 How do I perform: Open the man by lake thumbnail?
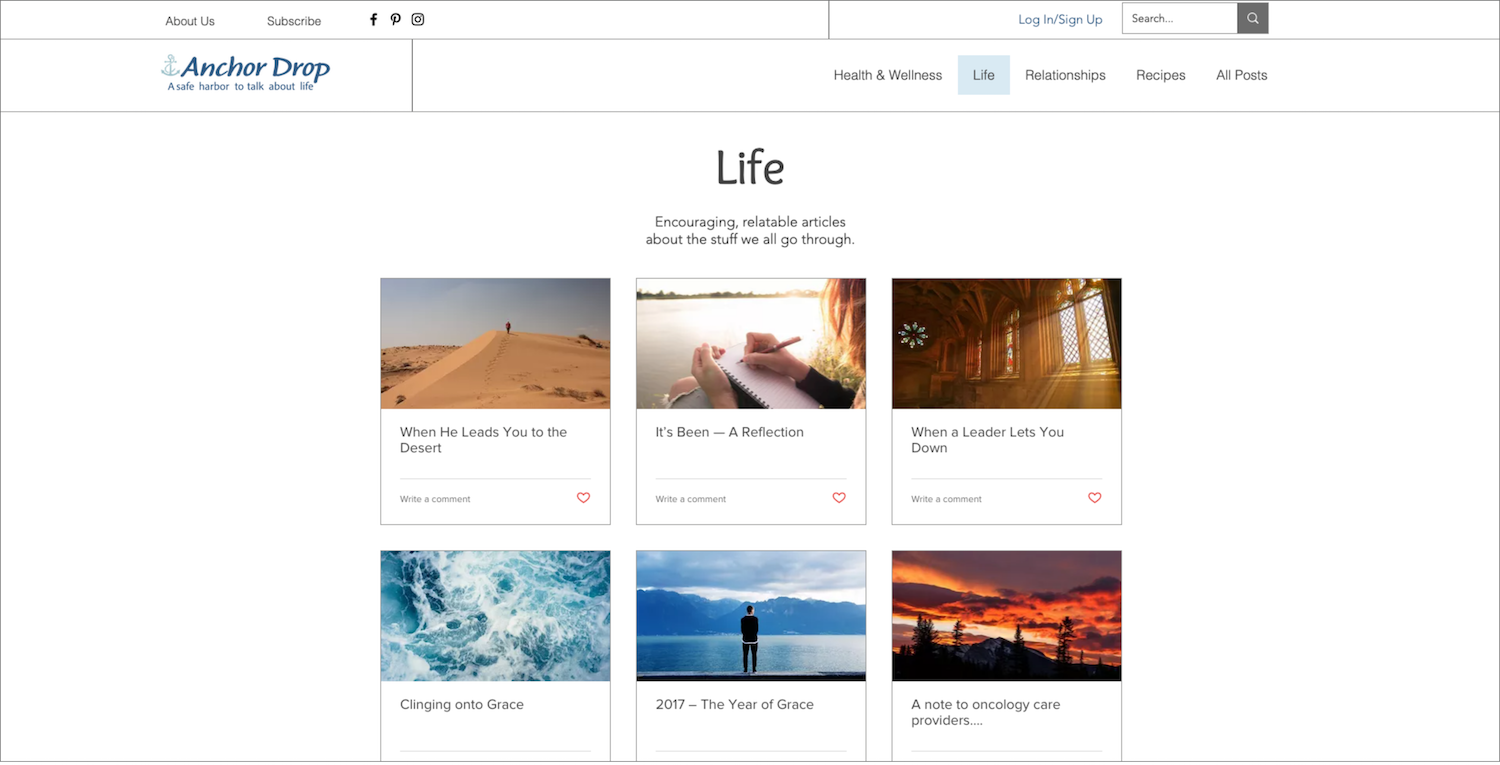[x=751, y=616]
